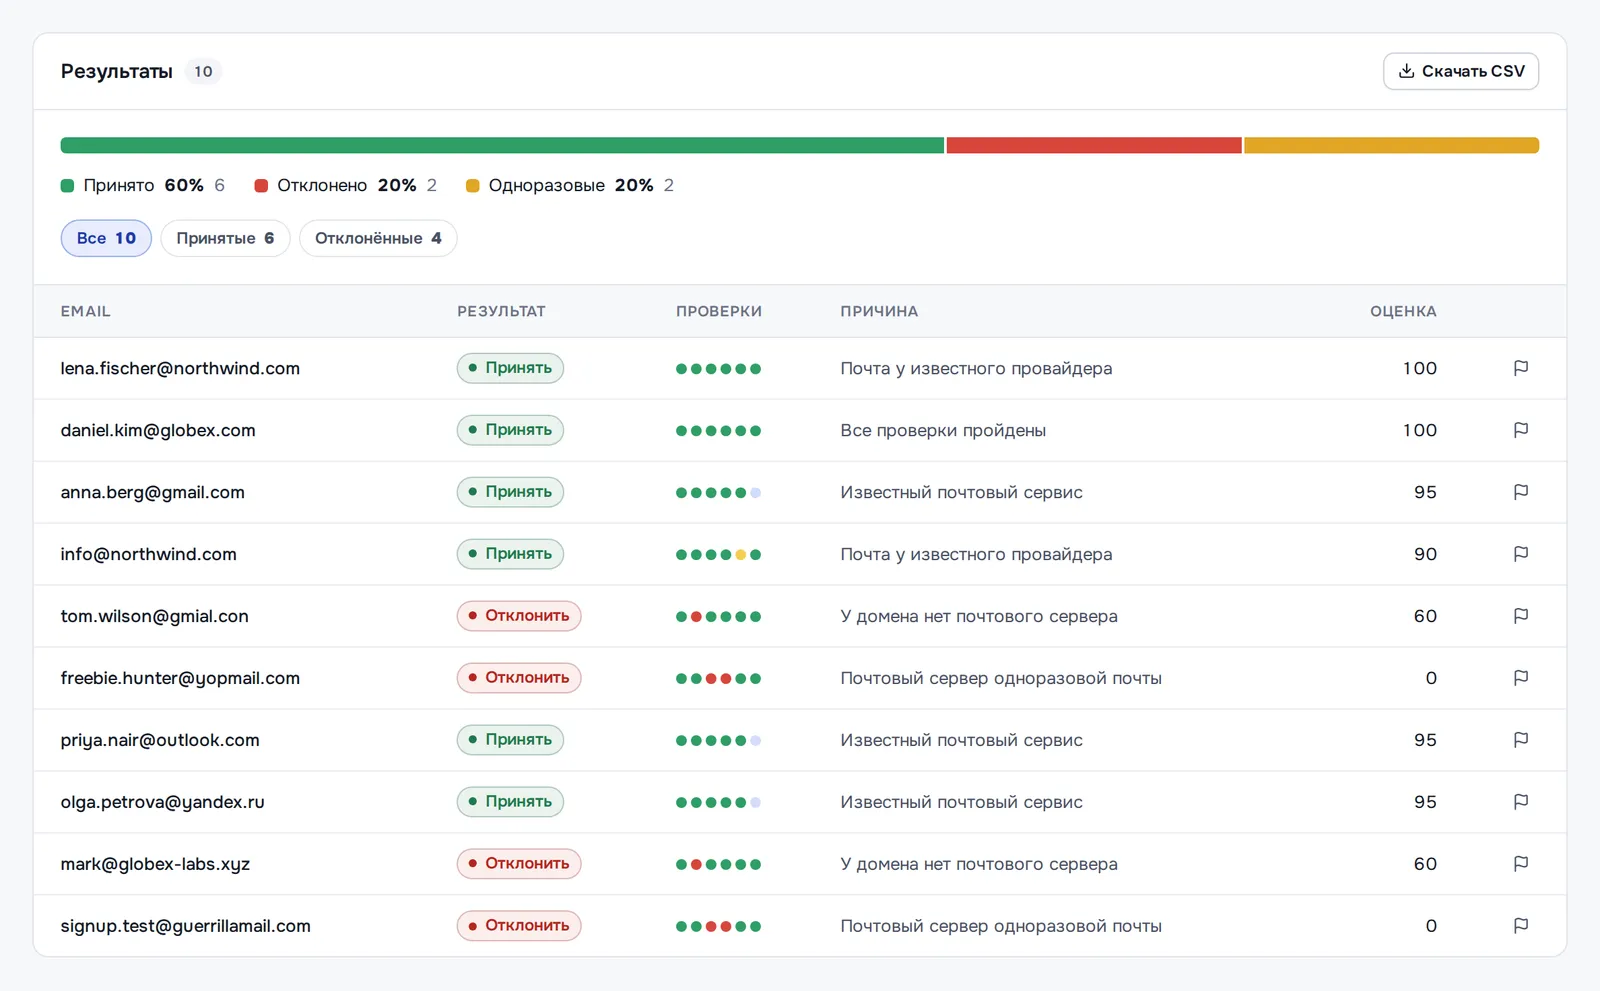Click reason text Все проверки пройдены
1600x991 pixels.
(x=943, y=430)
